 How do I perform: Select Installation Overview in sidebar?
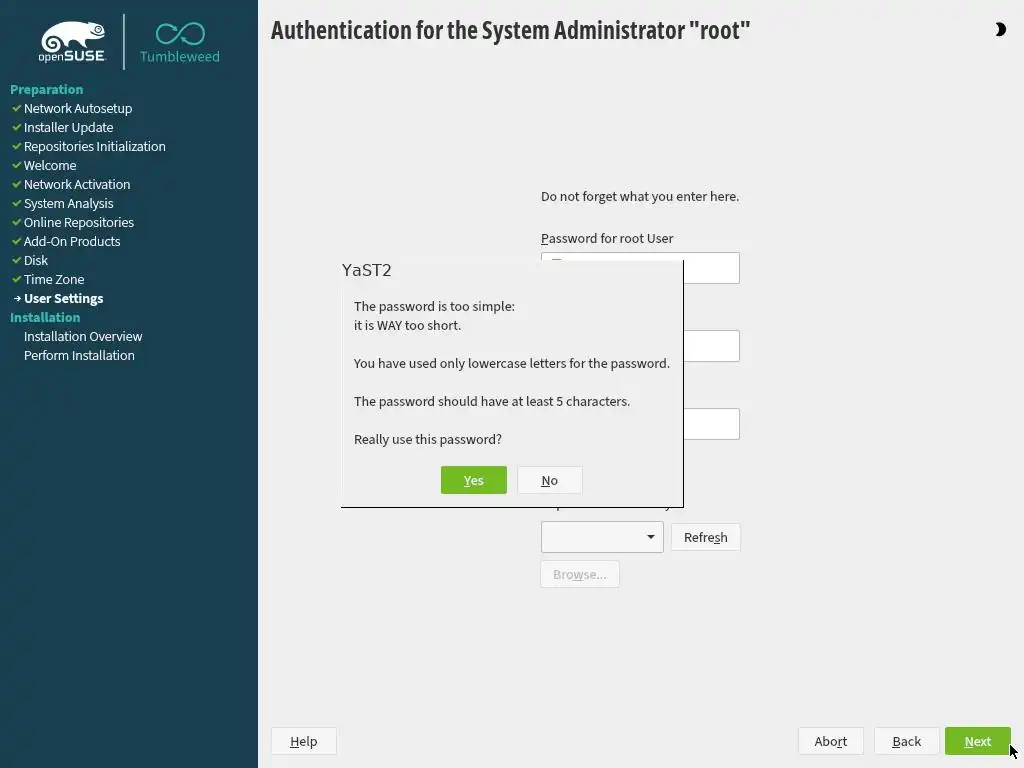pyautogui.click(x=83, y=336)
